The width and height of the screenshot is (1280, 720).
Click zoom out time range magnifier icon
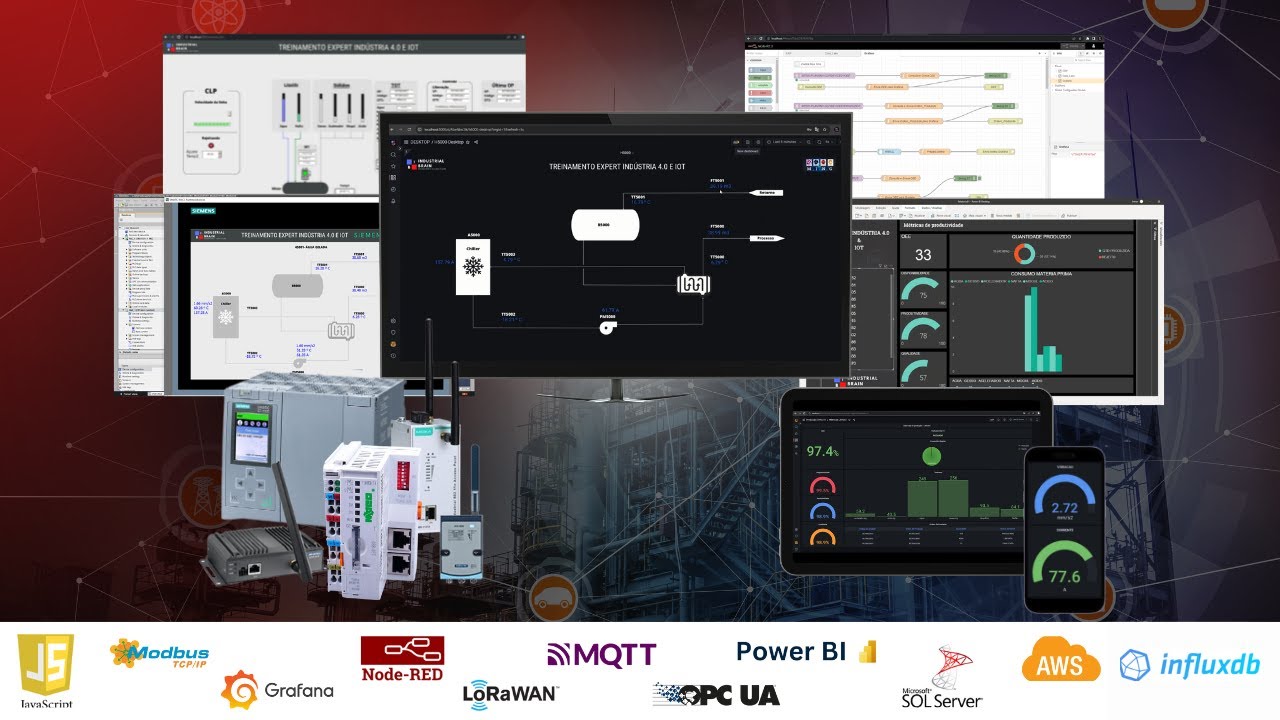pos(809,142)
